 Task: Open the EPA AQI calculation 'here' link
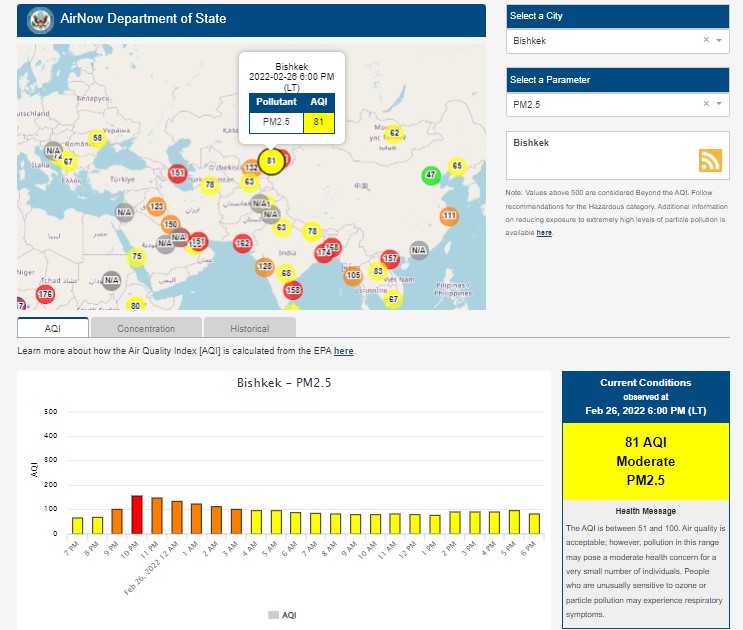(x=343, y=351)
